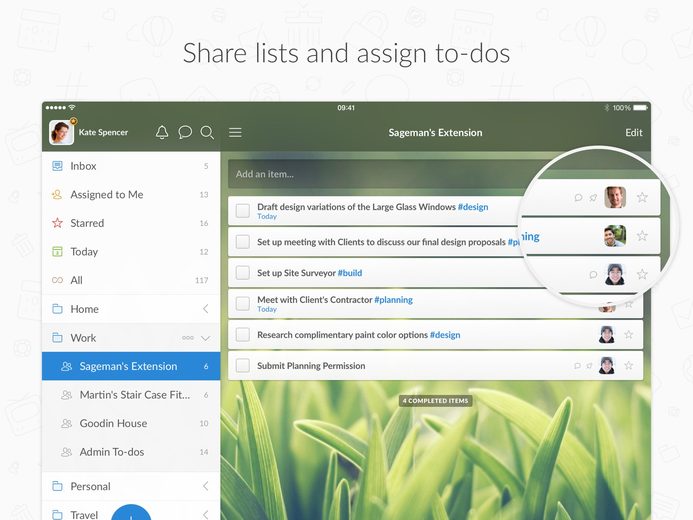Star the Research complimentary paint task
The image size is (693, 520).
pos(628,334)
